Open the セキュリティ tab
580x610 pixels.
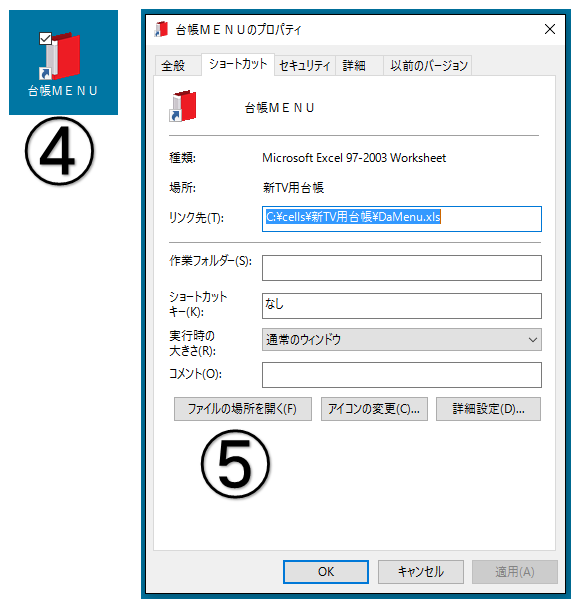tap(305, 65)
